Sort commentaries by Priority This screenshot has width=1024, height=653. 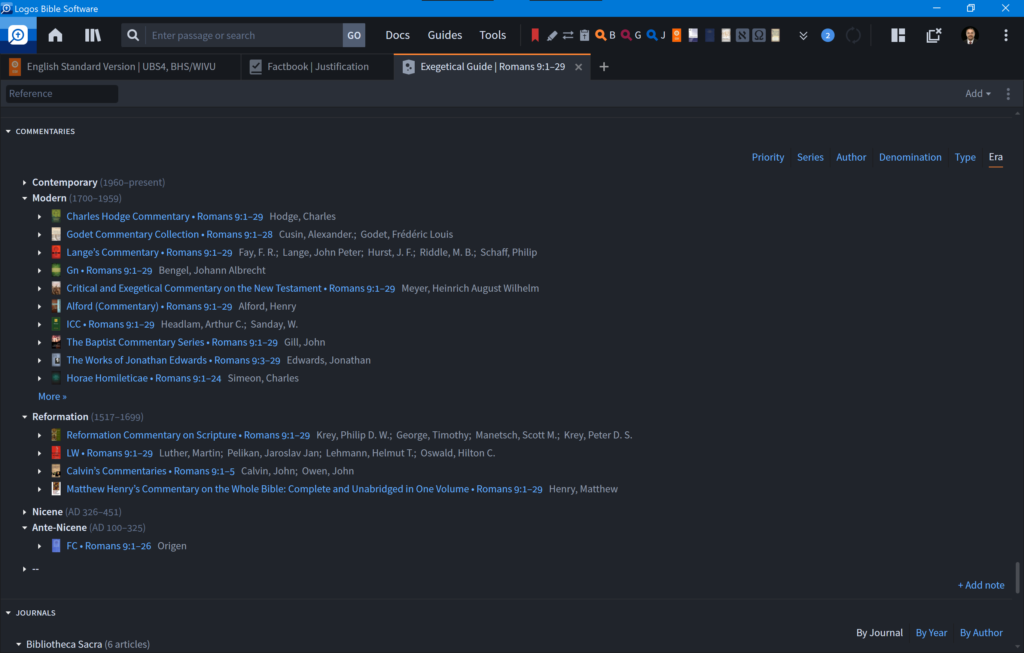(767, 157)
